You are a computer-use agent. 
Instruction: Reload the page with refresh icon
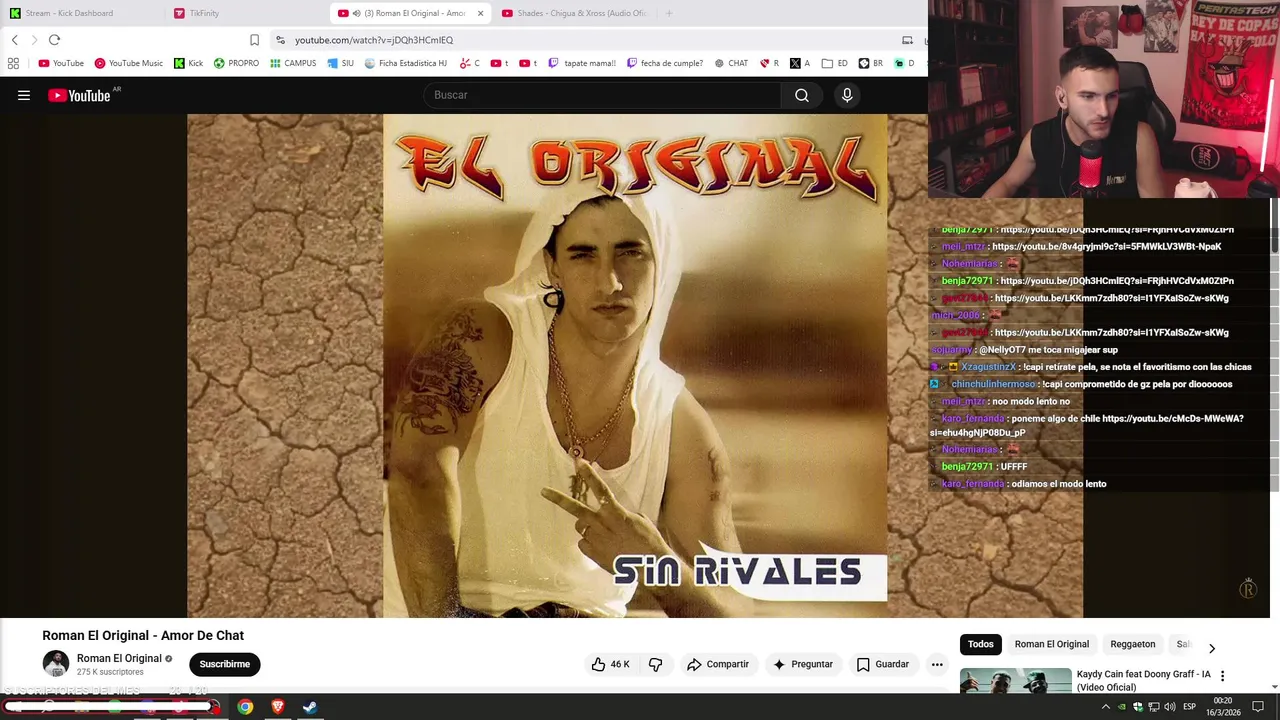coord(54,40)
